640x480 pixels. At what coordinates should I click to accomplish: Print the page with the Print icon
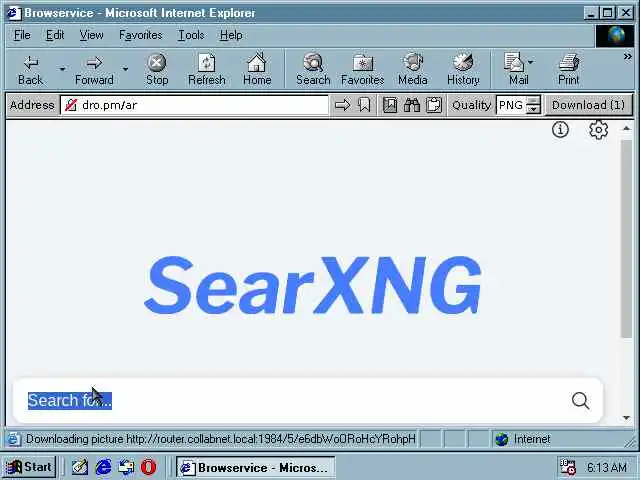coord(569,70)
